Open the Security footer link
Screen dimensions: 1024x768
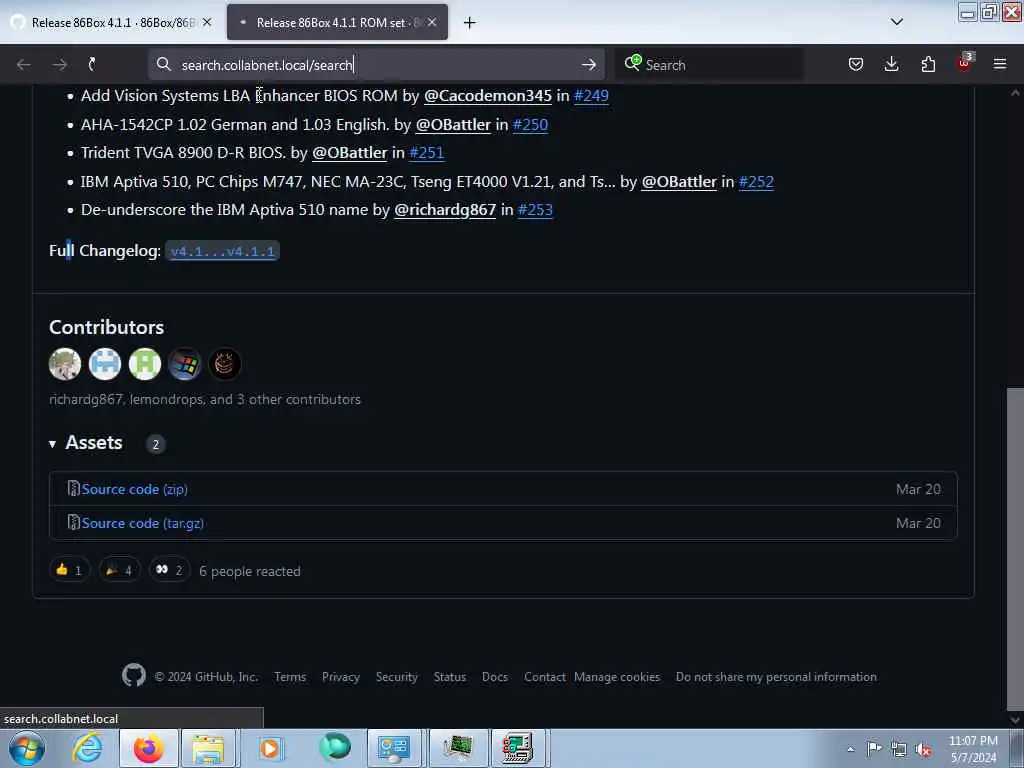[396, 677]
